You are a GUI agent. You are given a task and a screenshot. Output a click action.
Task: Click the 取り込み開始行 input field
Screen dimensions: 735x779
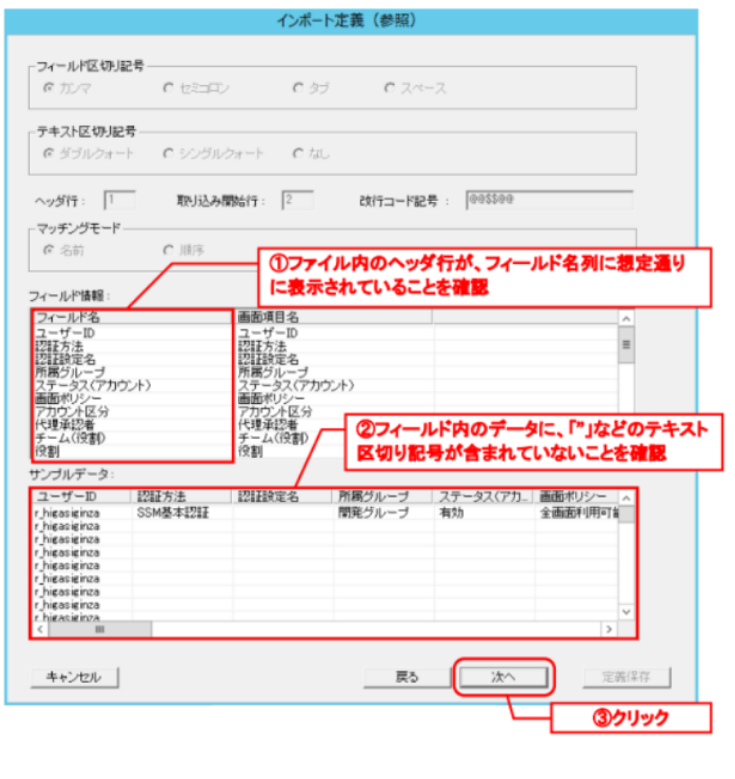298,200
